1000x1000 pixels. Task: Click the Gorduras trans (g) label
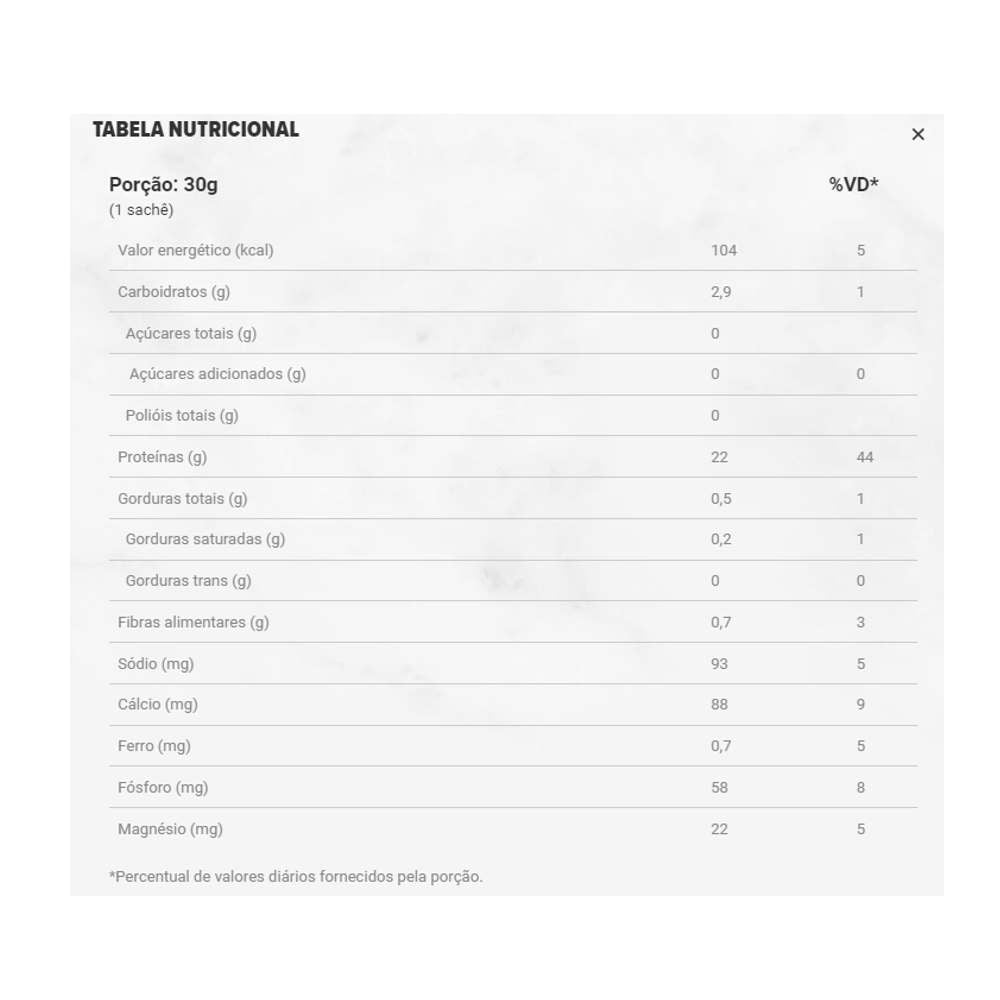[x=188, y=581]
